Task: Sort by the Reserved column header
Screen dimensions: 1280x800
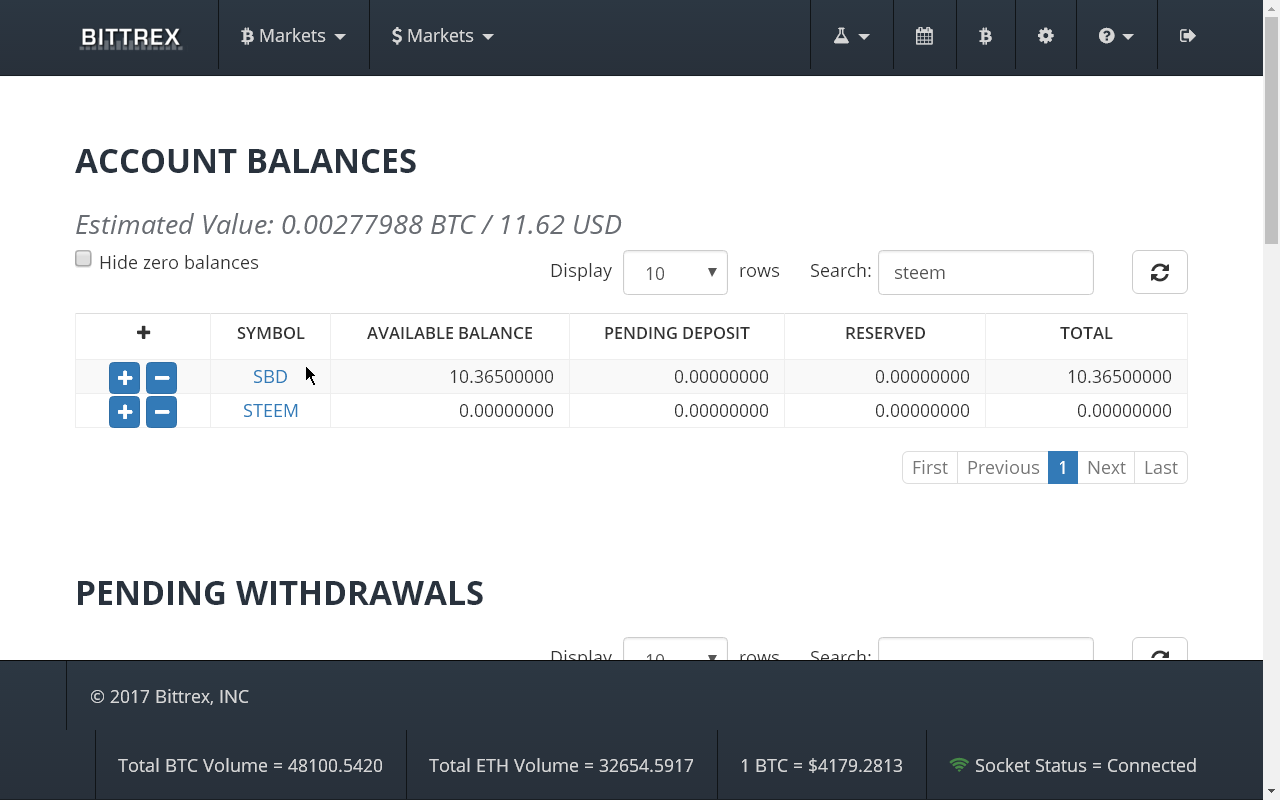Action: point(885,333)
